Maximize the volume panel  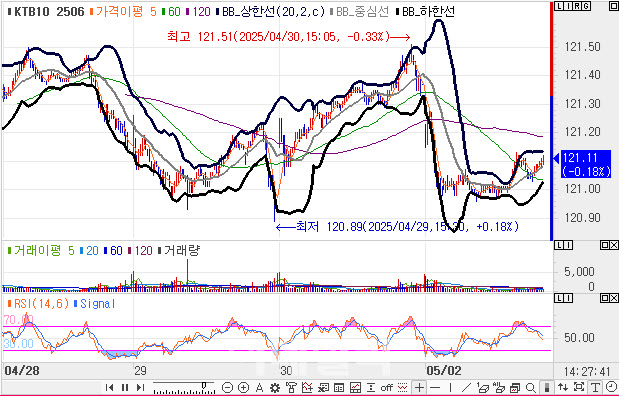point(605,246)
